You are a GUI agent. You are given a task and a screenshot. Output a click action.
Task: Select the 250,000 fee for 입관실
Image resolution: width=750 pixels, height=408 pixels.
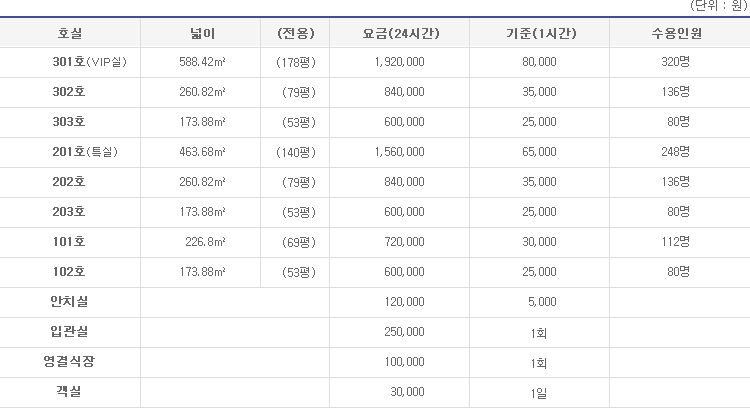click(404, 332)
